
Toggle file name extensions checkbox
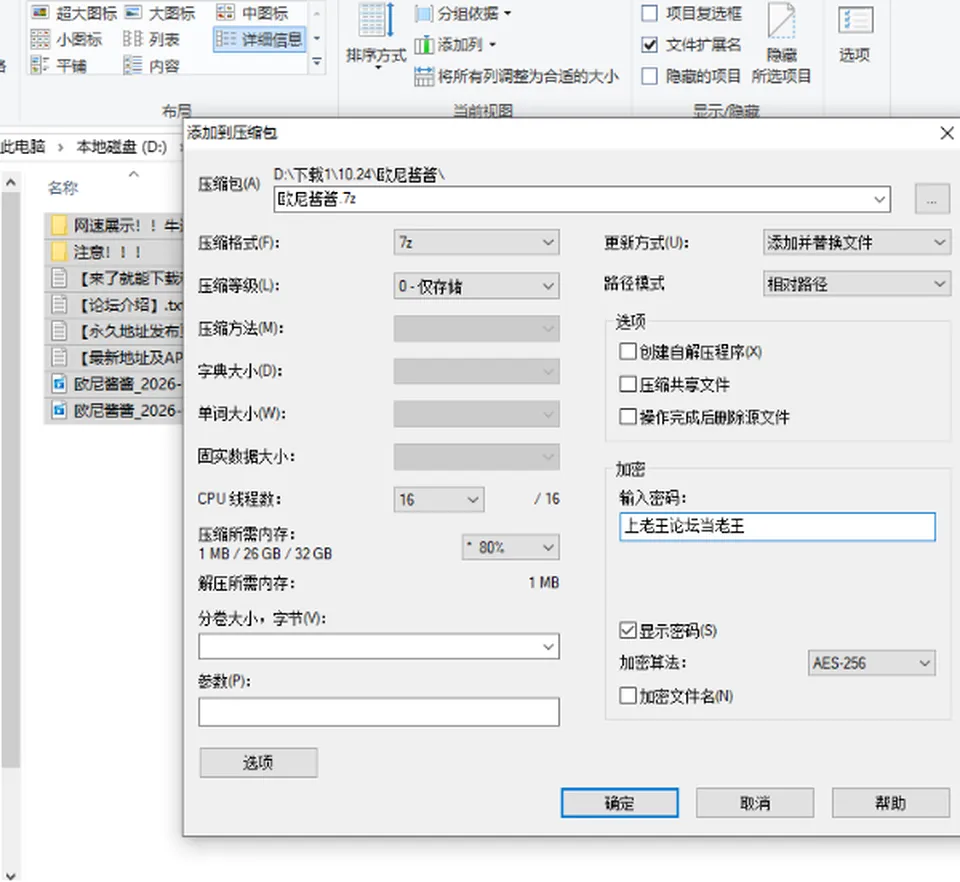(x=649, y=45)
